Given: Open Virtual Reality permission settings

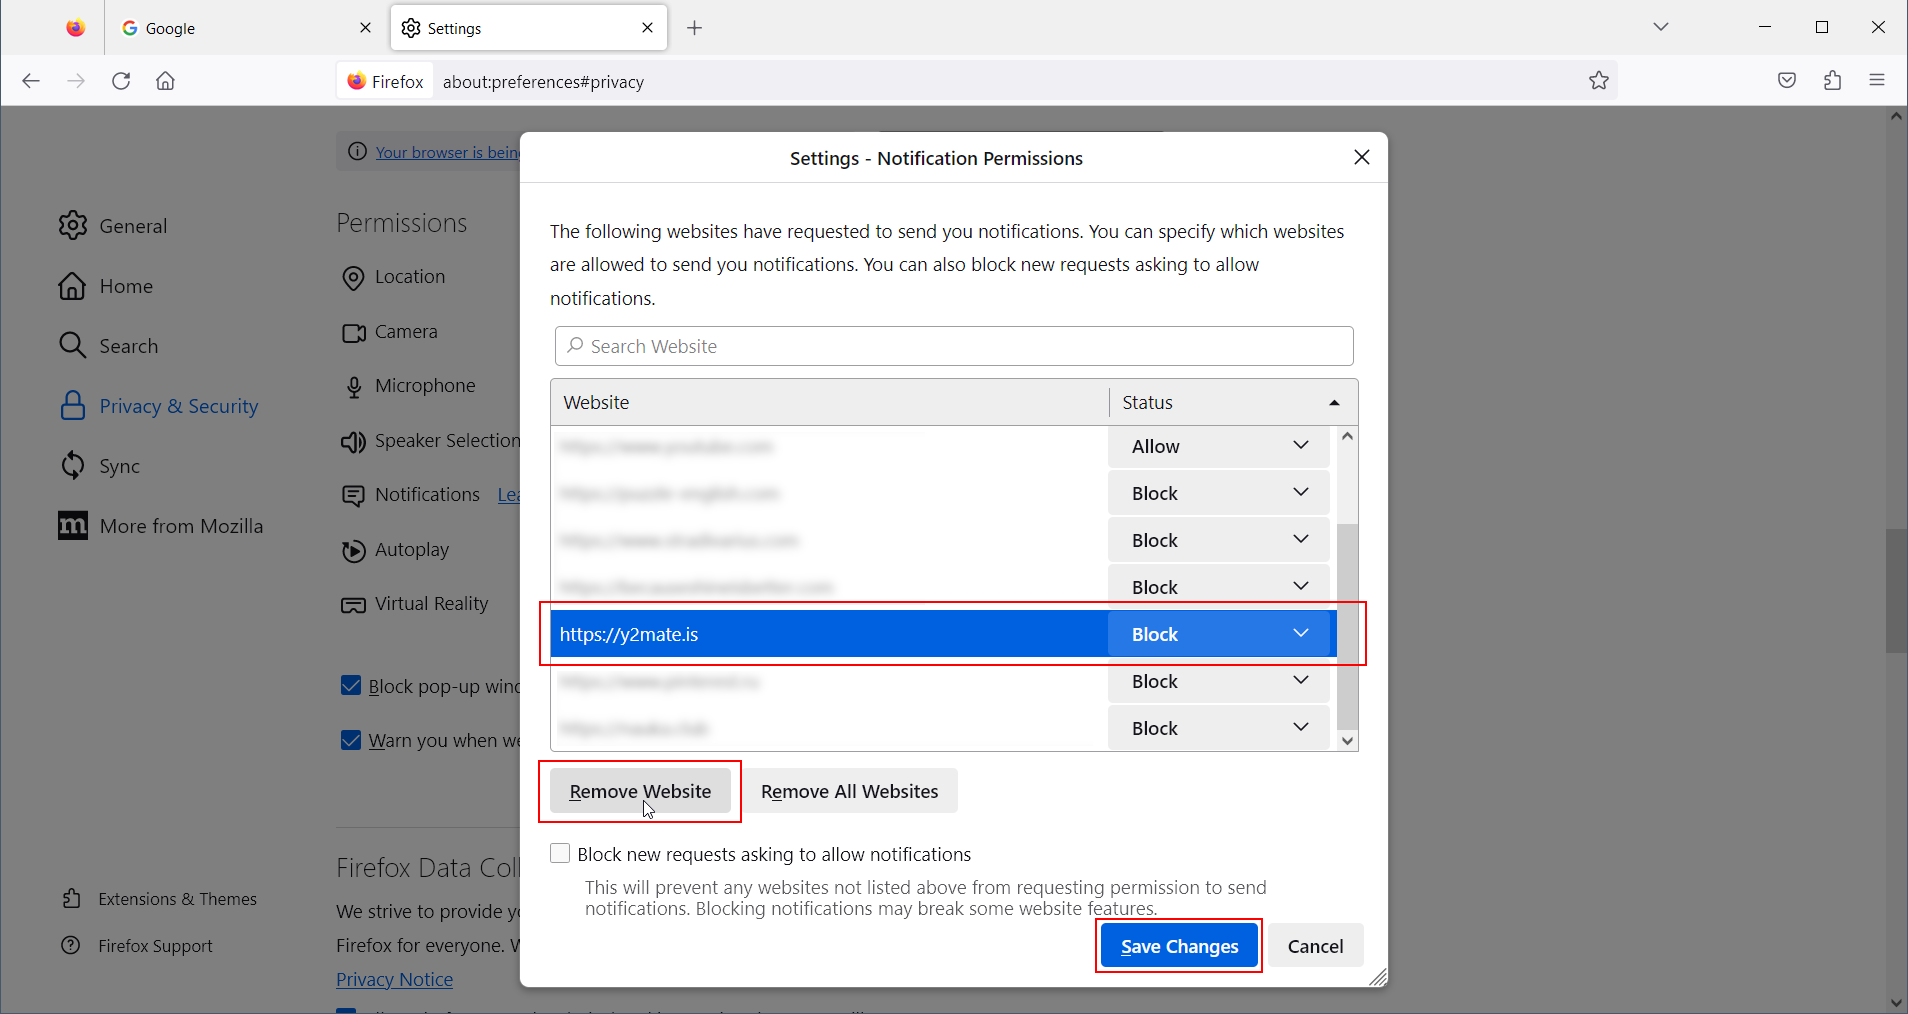Looking at the screenshot, I should point(430,603).
